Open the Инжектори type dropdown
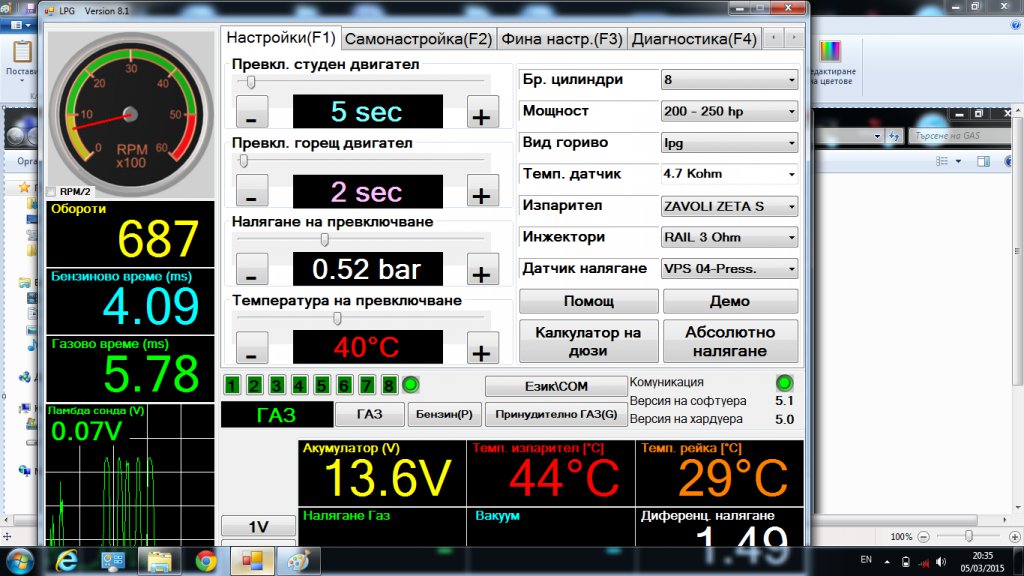 729,238
